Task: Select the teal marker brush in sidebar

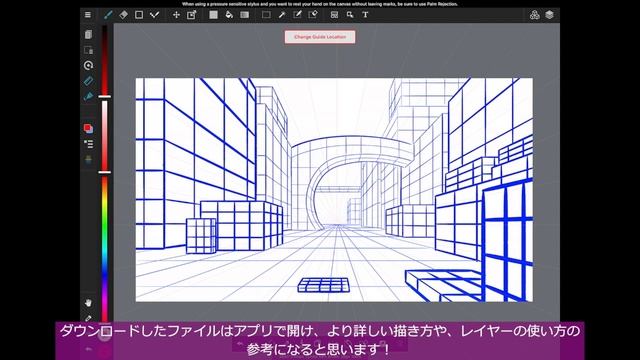Action: tap(88, 96)
